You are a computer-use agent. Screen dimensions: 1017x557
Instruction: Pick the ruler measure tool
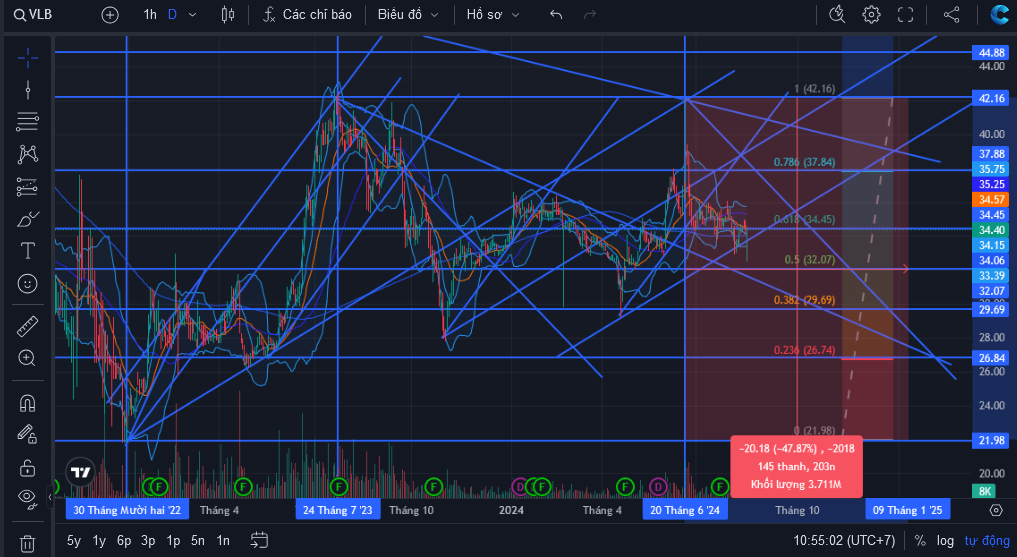27,326
